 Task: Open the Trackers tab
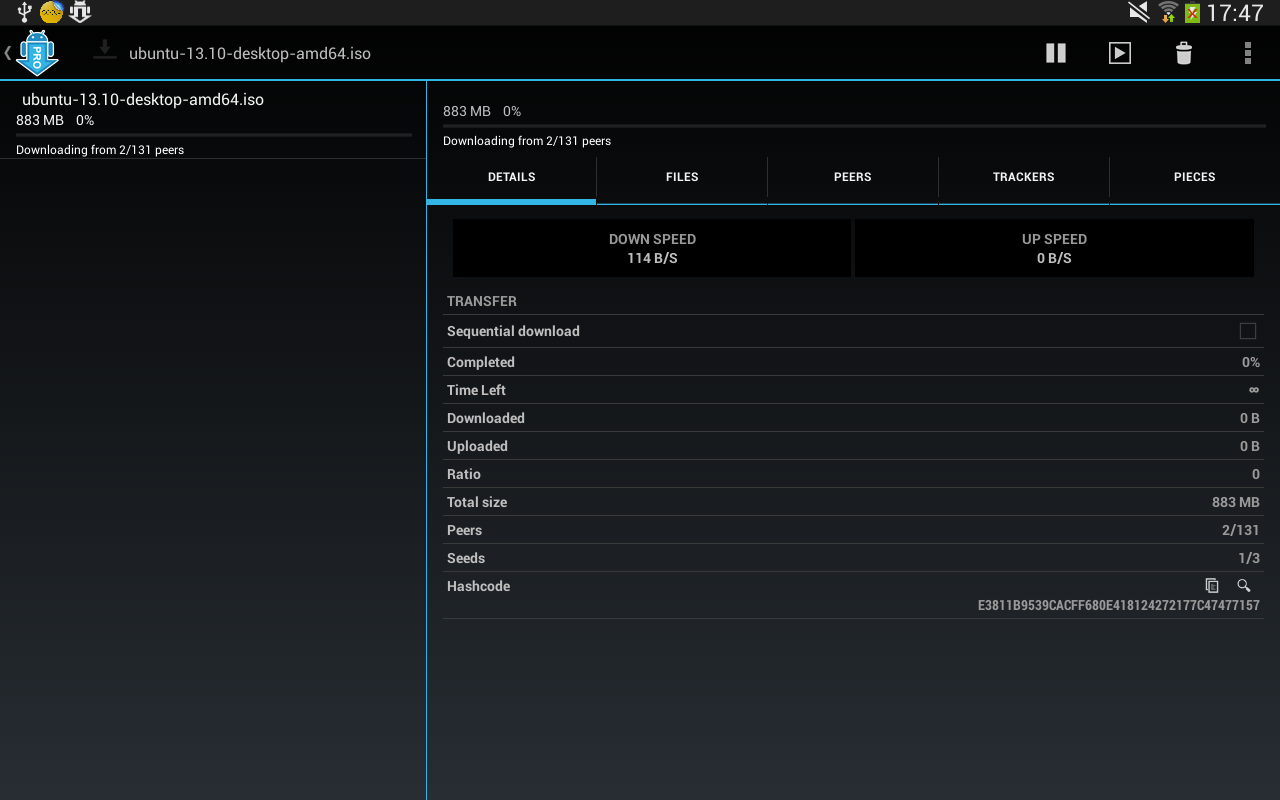point(1023,177)
